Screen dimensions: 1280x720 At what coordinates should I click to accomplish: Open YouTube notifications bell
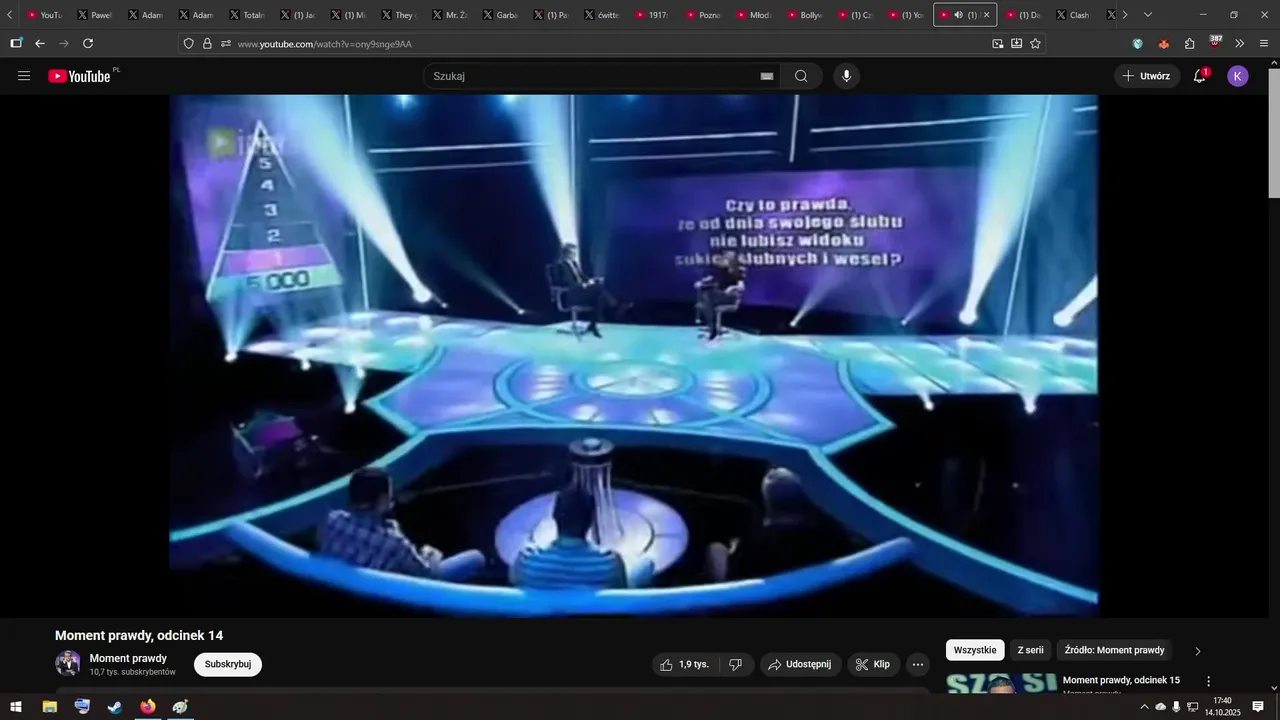coord(1200,76)
